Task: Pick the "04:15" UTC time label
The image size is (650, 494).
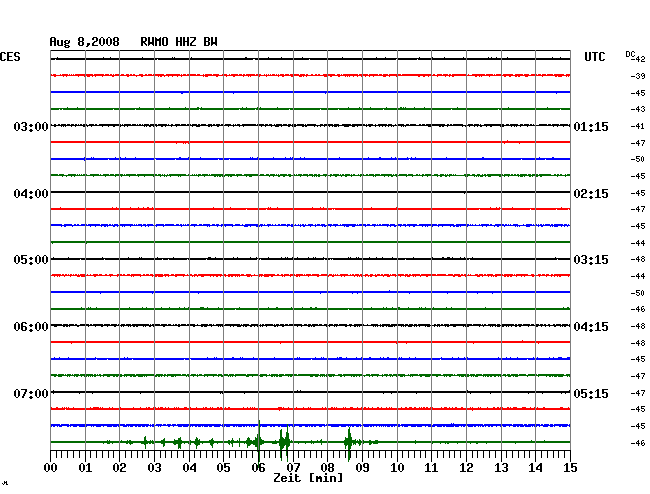Action: [x=591, y=327]
